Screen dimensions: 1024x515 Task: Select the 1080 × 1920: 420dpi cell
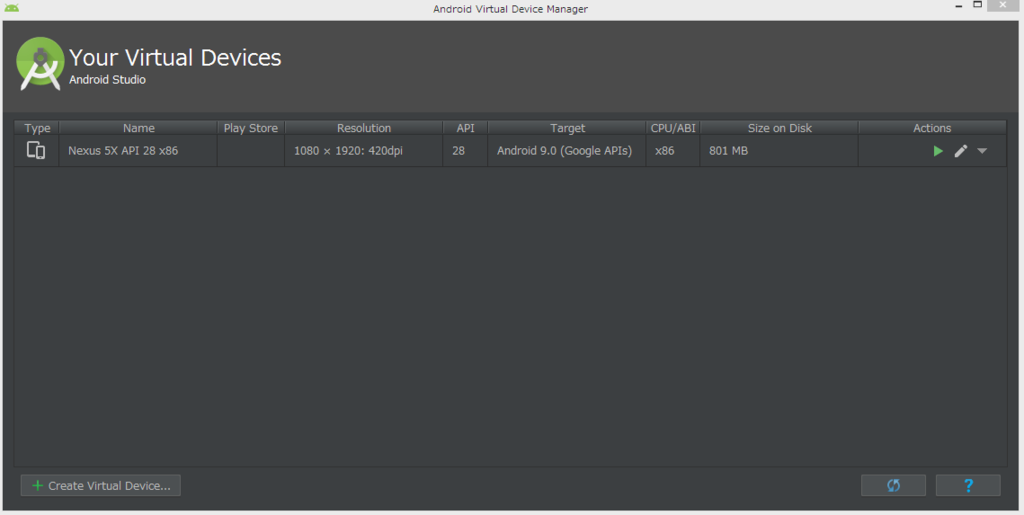coord(364,151)
